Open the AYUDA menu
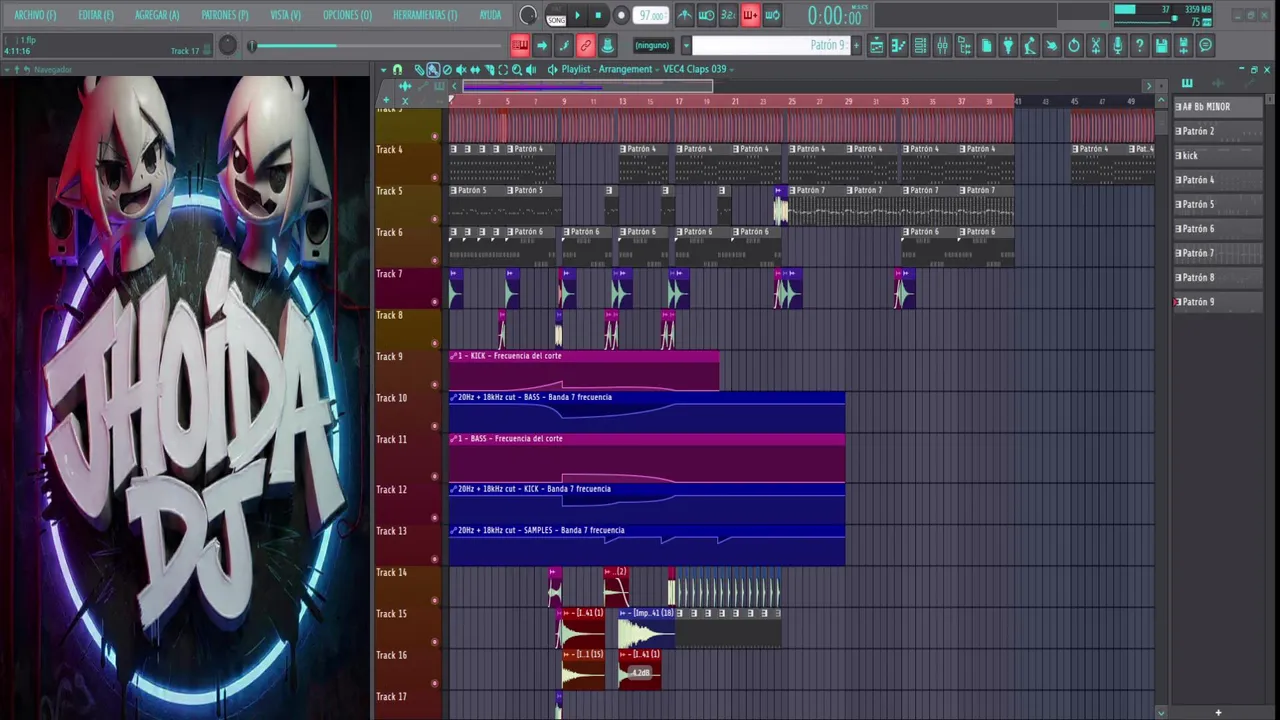This screenshot has width=1280, height=720. click(490, 15)
